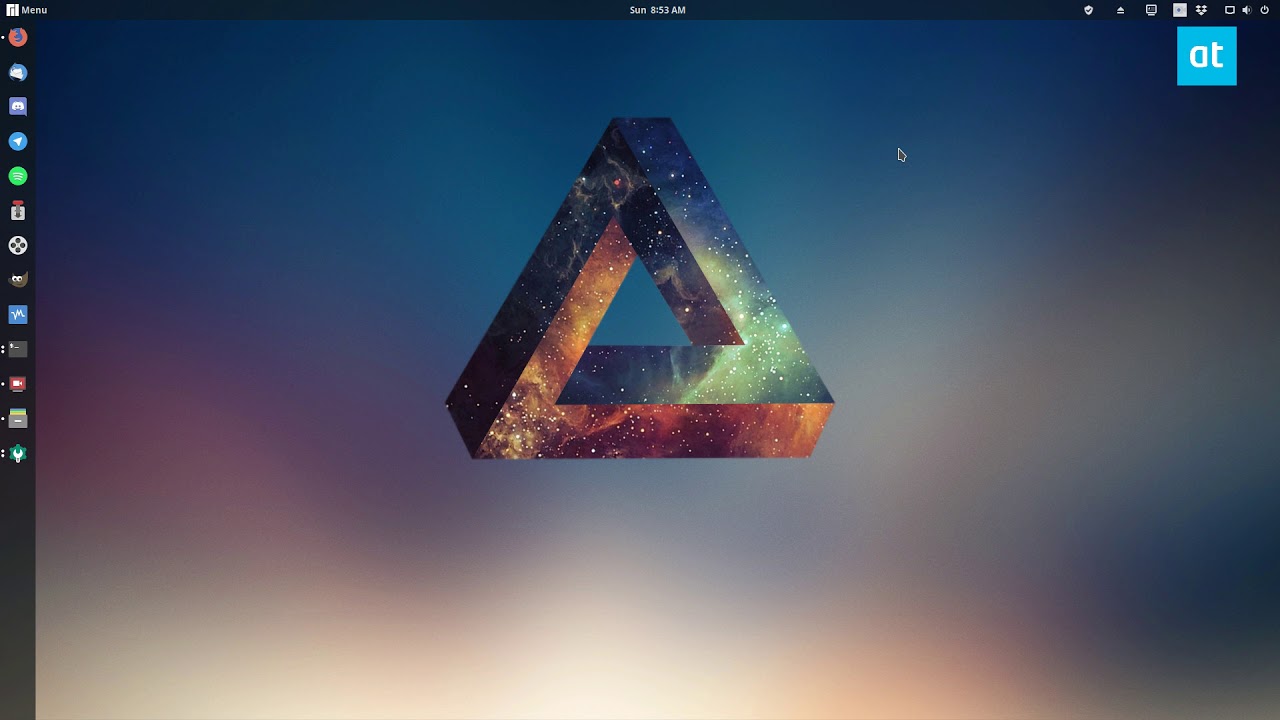The image size is (1280, 720).
Task: Open the volume speaker icon
Action: 1246,10
